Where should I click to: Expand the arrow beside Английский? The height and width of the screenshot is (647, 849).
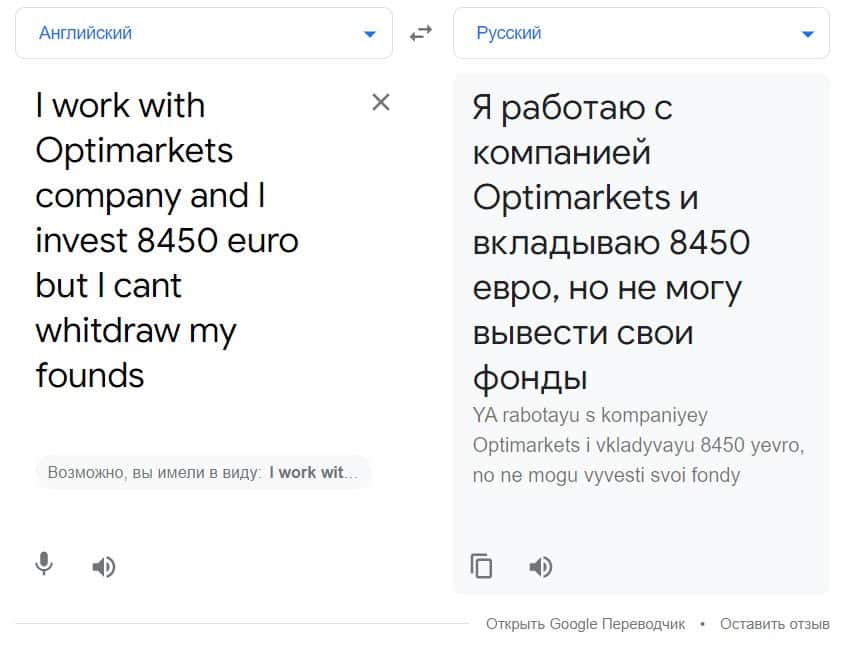point(370,35)
